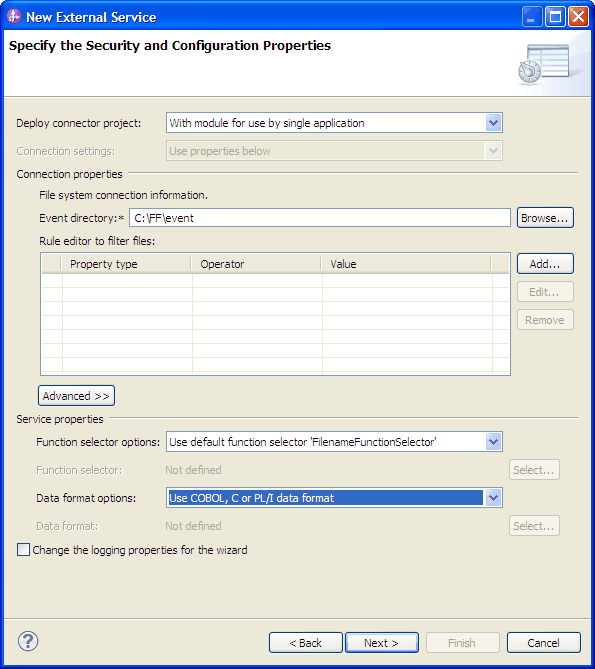The width and height of the screenshot is (595, 669).
Task: Minimize the dialog window
Action: (532, 17)
